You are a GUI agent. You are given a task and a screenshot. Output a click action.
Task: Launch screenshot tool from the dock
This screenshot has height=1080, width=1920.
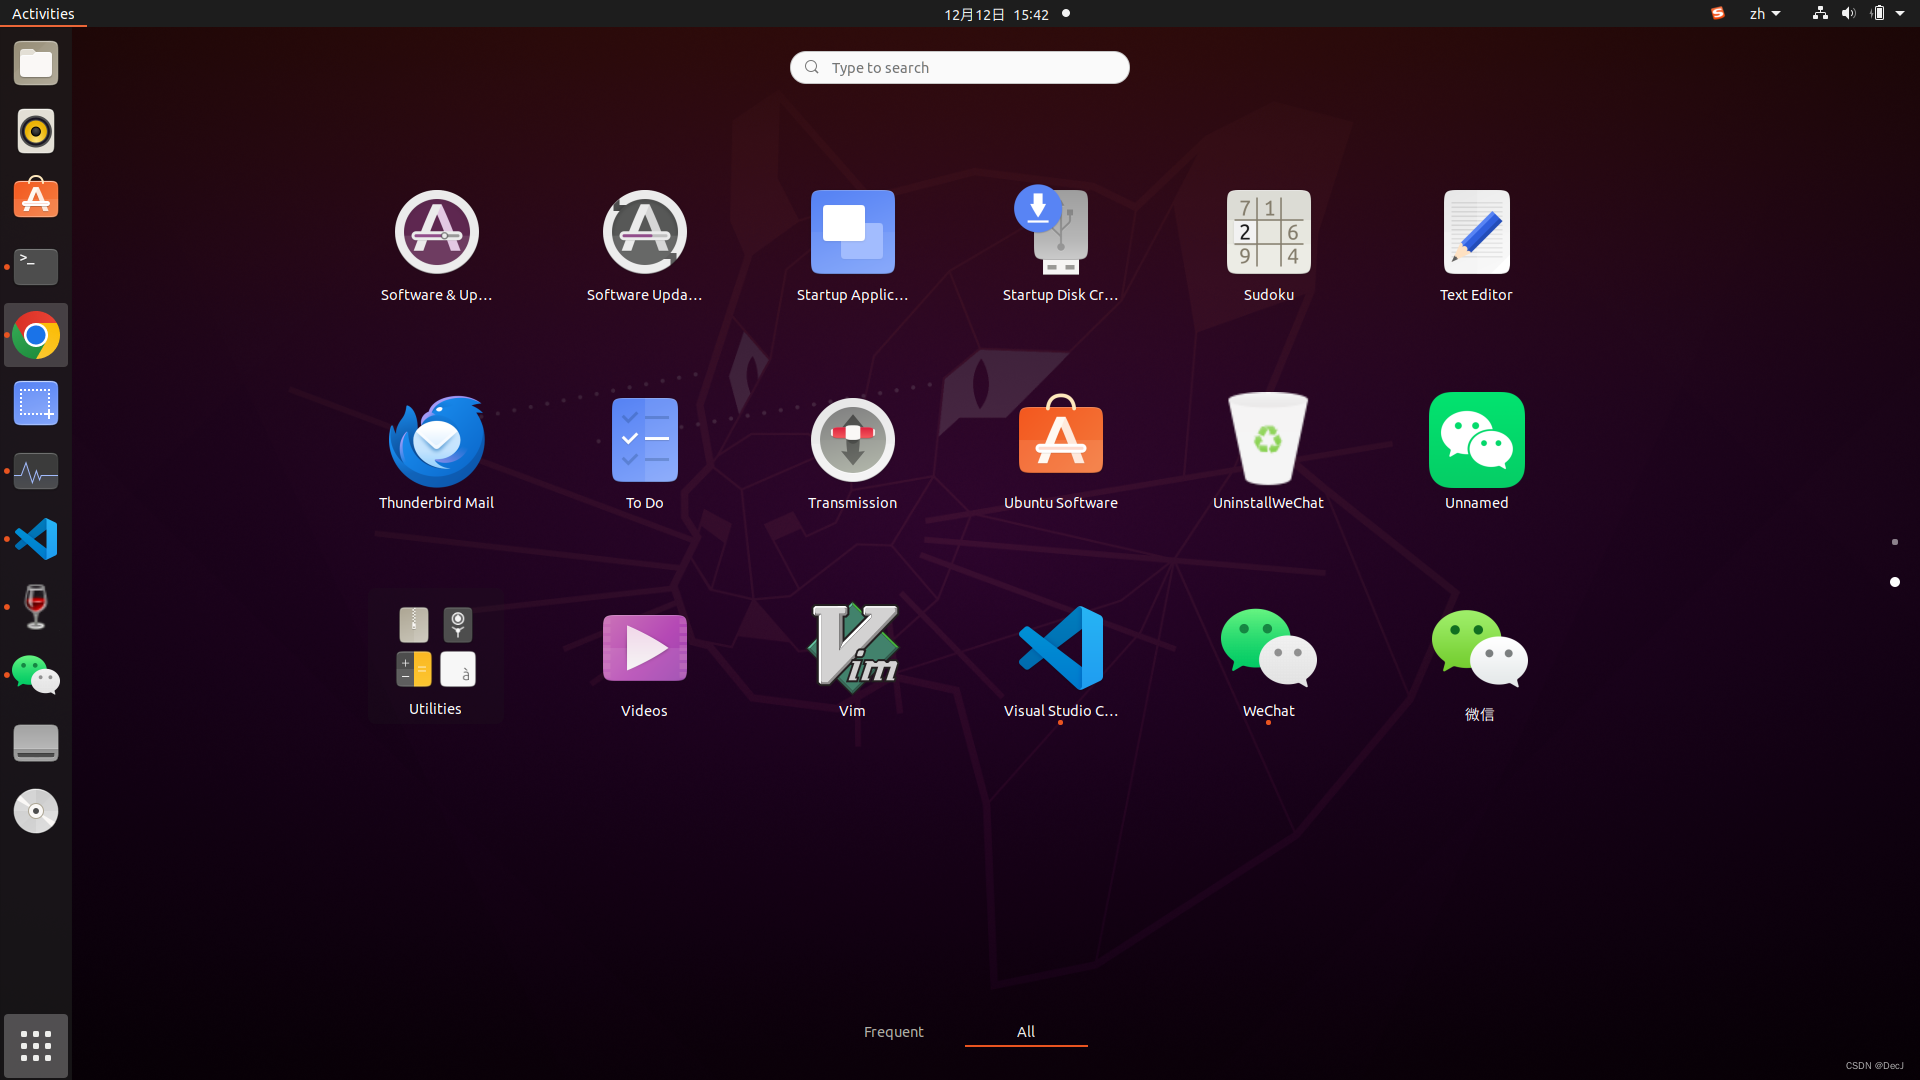click(x=36, y=403)
